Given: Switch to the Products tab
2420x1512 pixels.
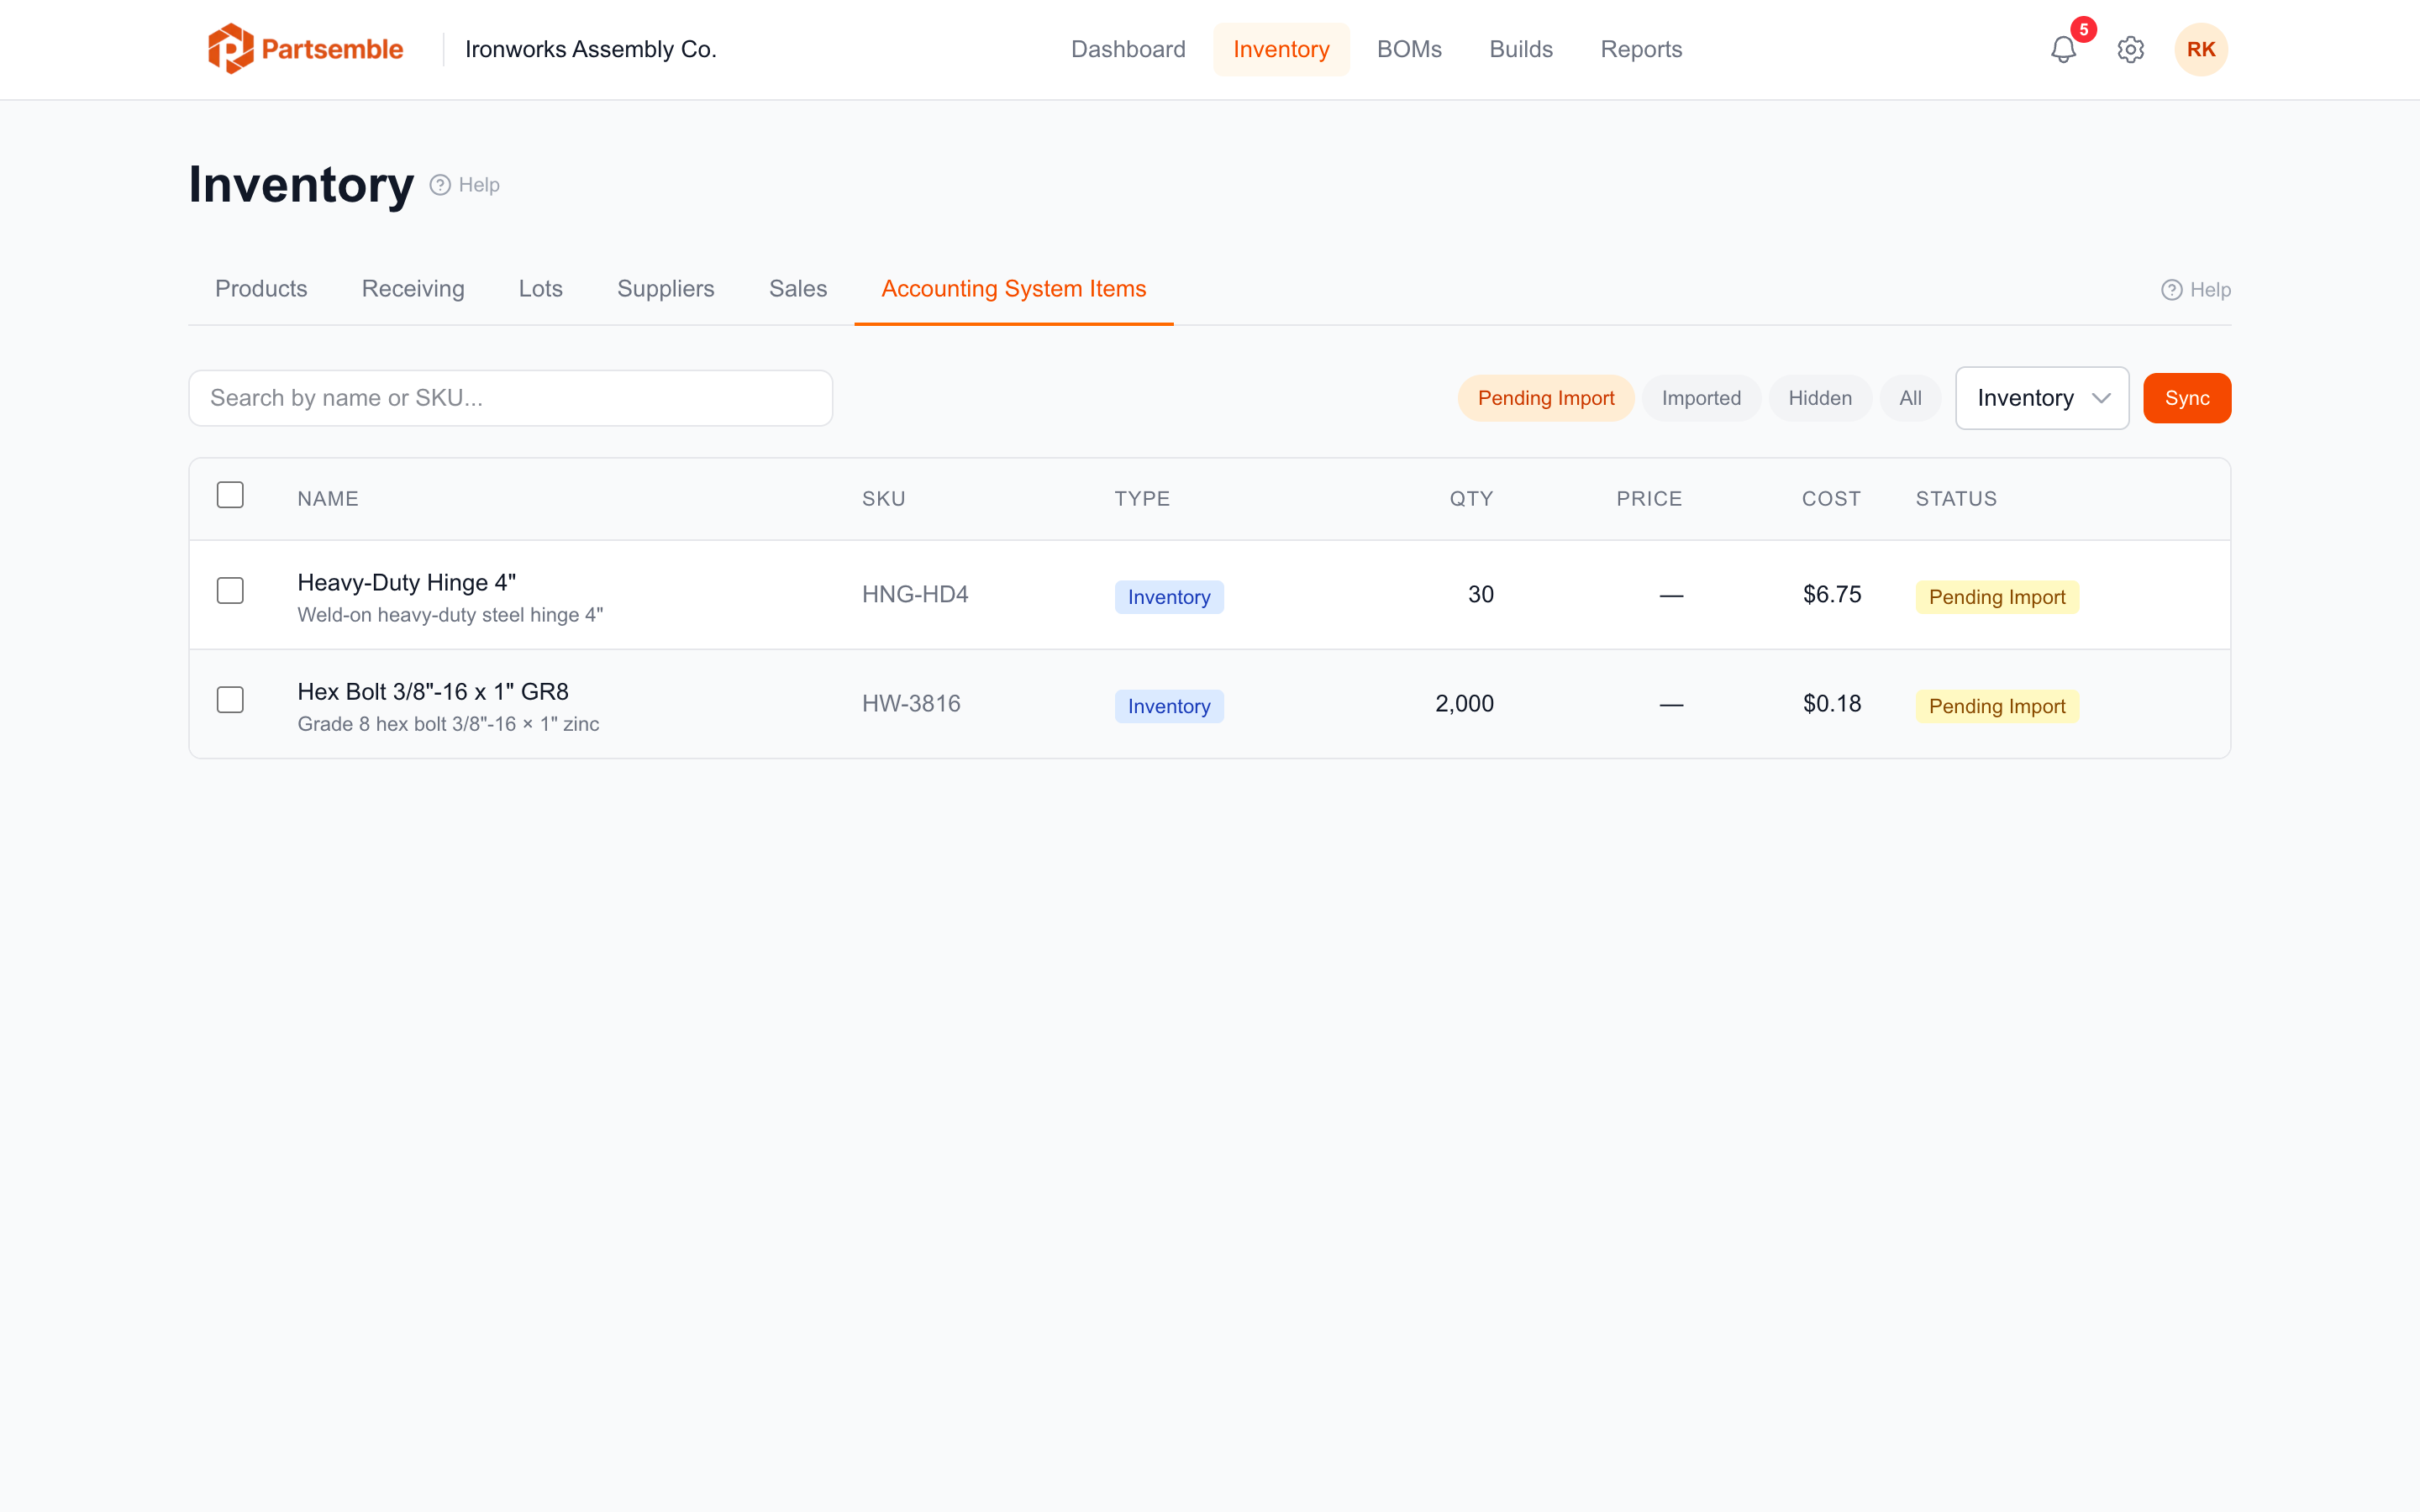Looking at the screenshot, I should 261,289.
